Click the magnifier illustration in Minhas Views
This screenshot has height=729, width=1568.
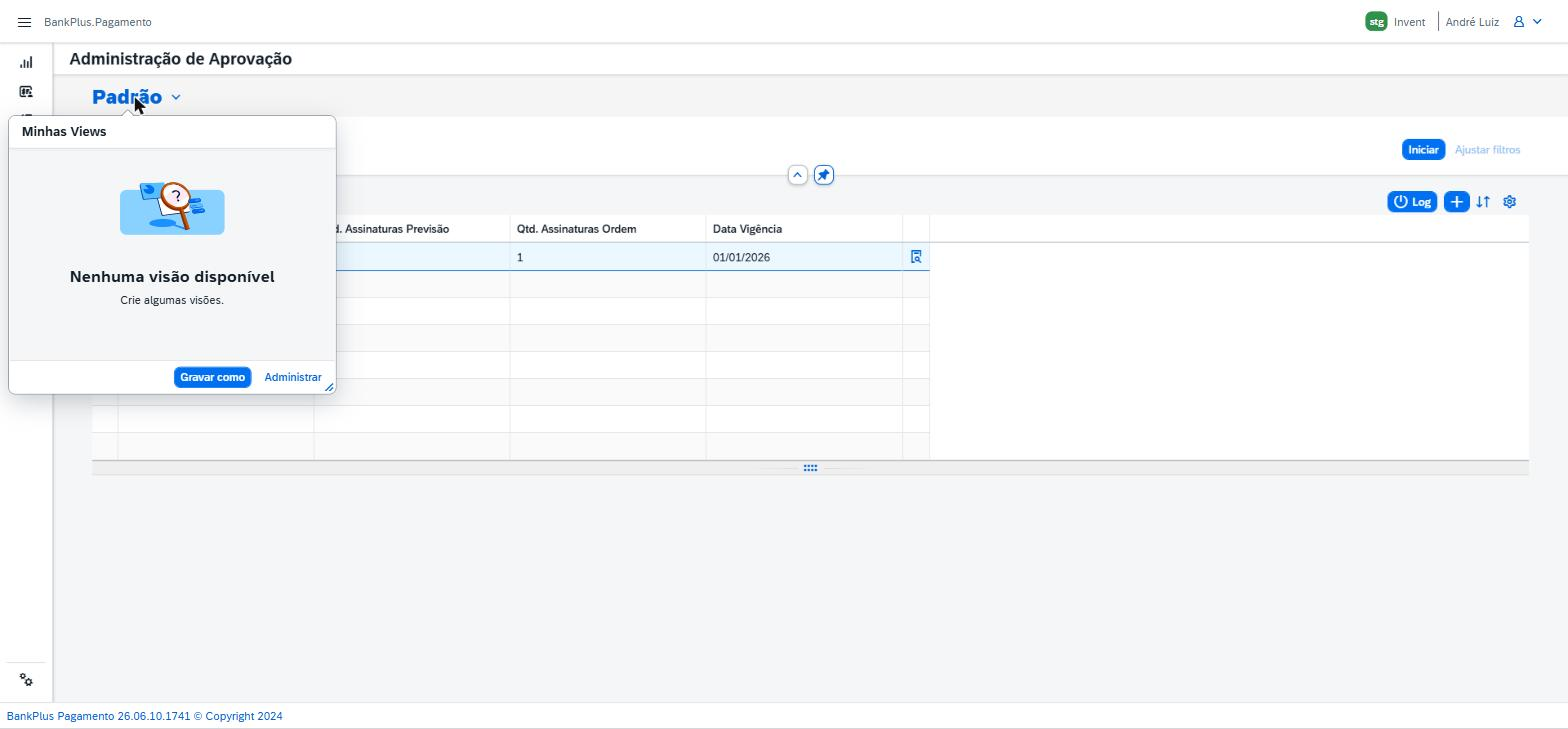[172, 208]
